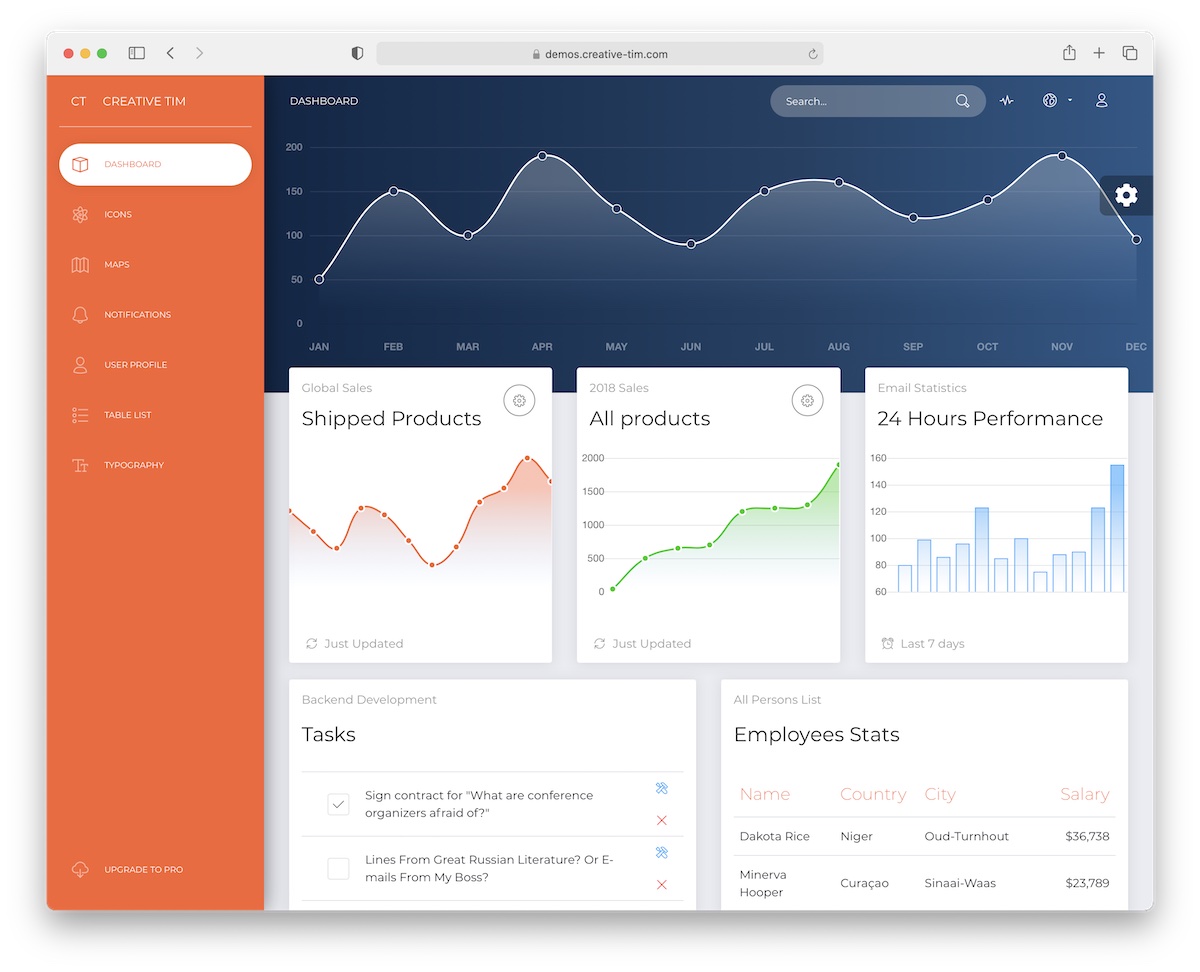This screenshot has height=972, width=1200.
Task: Click the refresh icon under Shipped Products
Action: tap(311, 644)
